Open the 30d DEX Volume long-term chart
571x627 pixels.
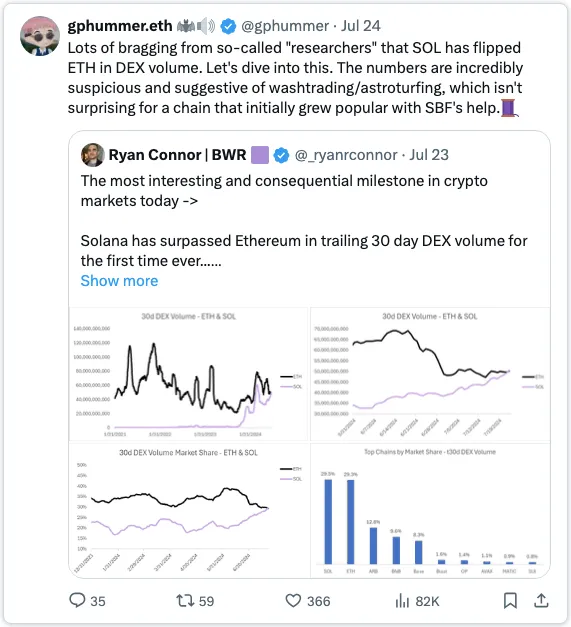pyautogui.click(x=188, y=374)
